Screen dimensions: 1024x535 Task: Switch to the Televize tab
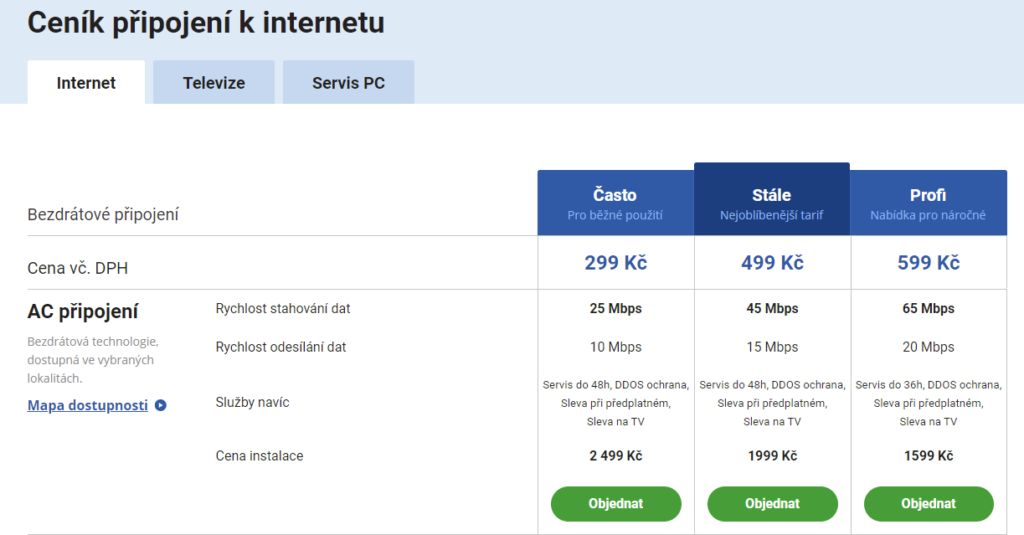214,83
